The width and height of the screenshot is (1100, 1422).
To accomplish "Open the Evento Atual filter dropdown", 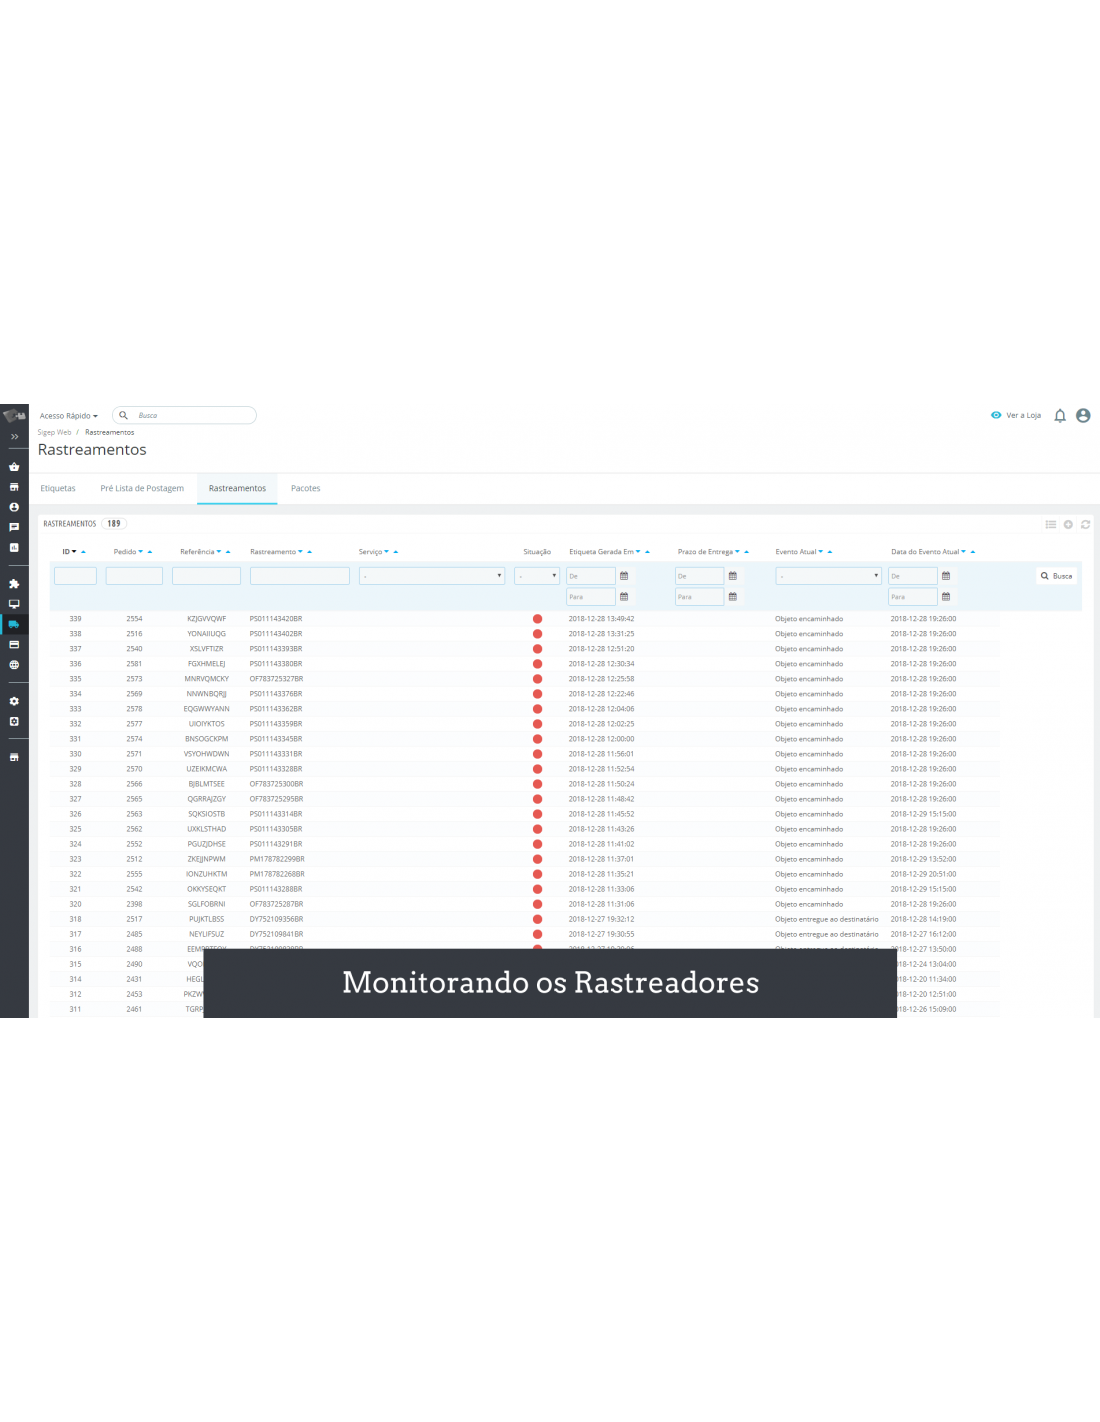I will click(828, 576).
